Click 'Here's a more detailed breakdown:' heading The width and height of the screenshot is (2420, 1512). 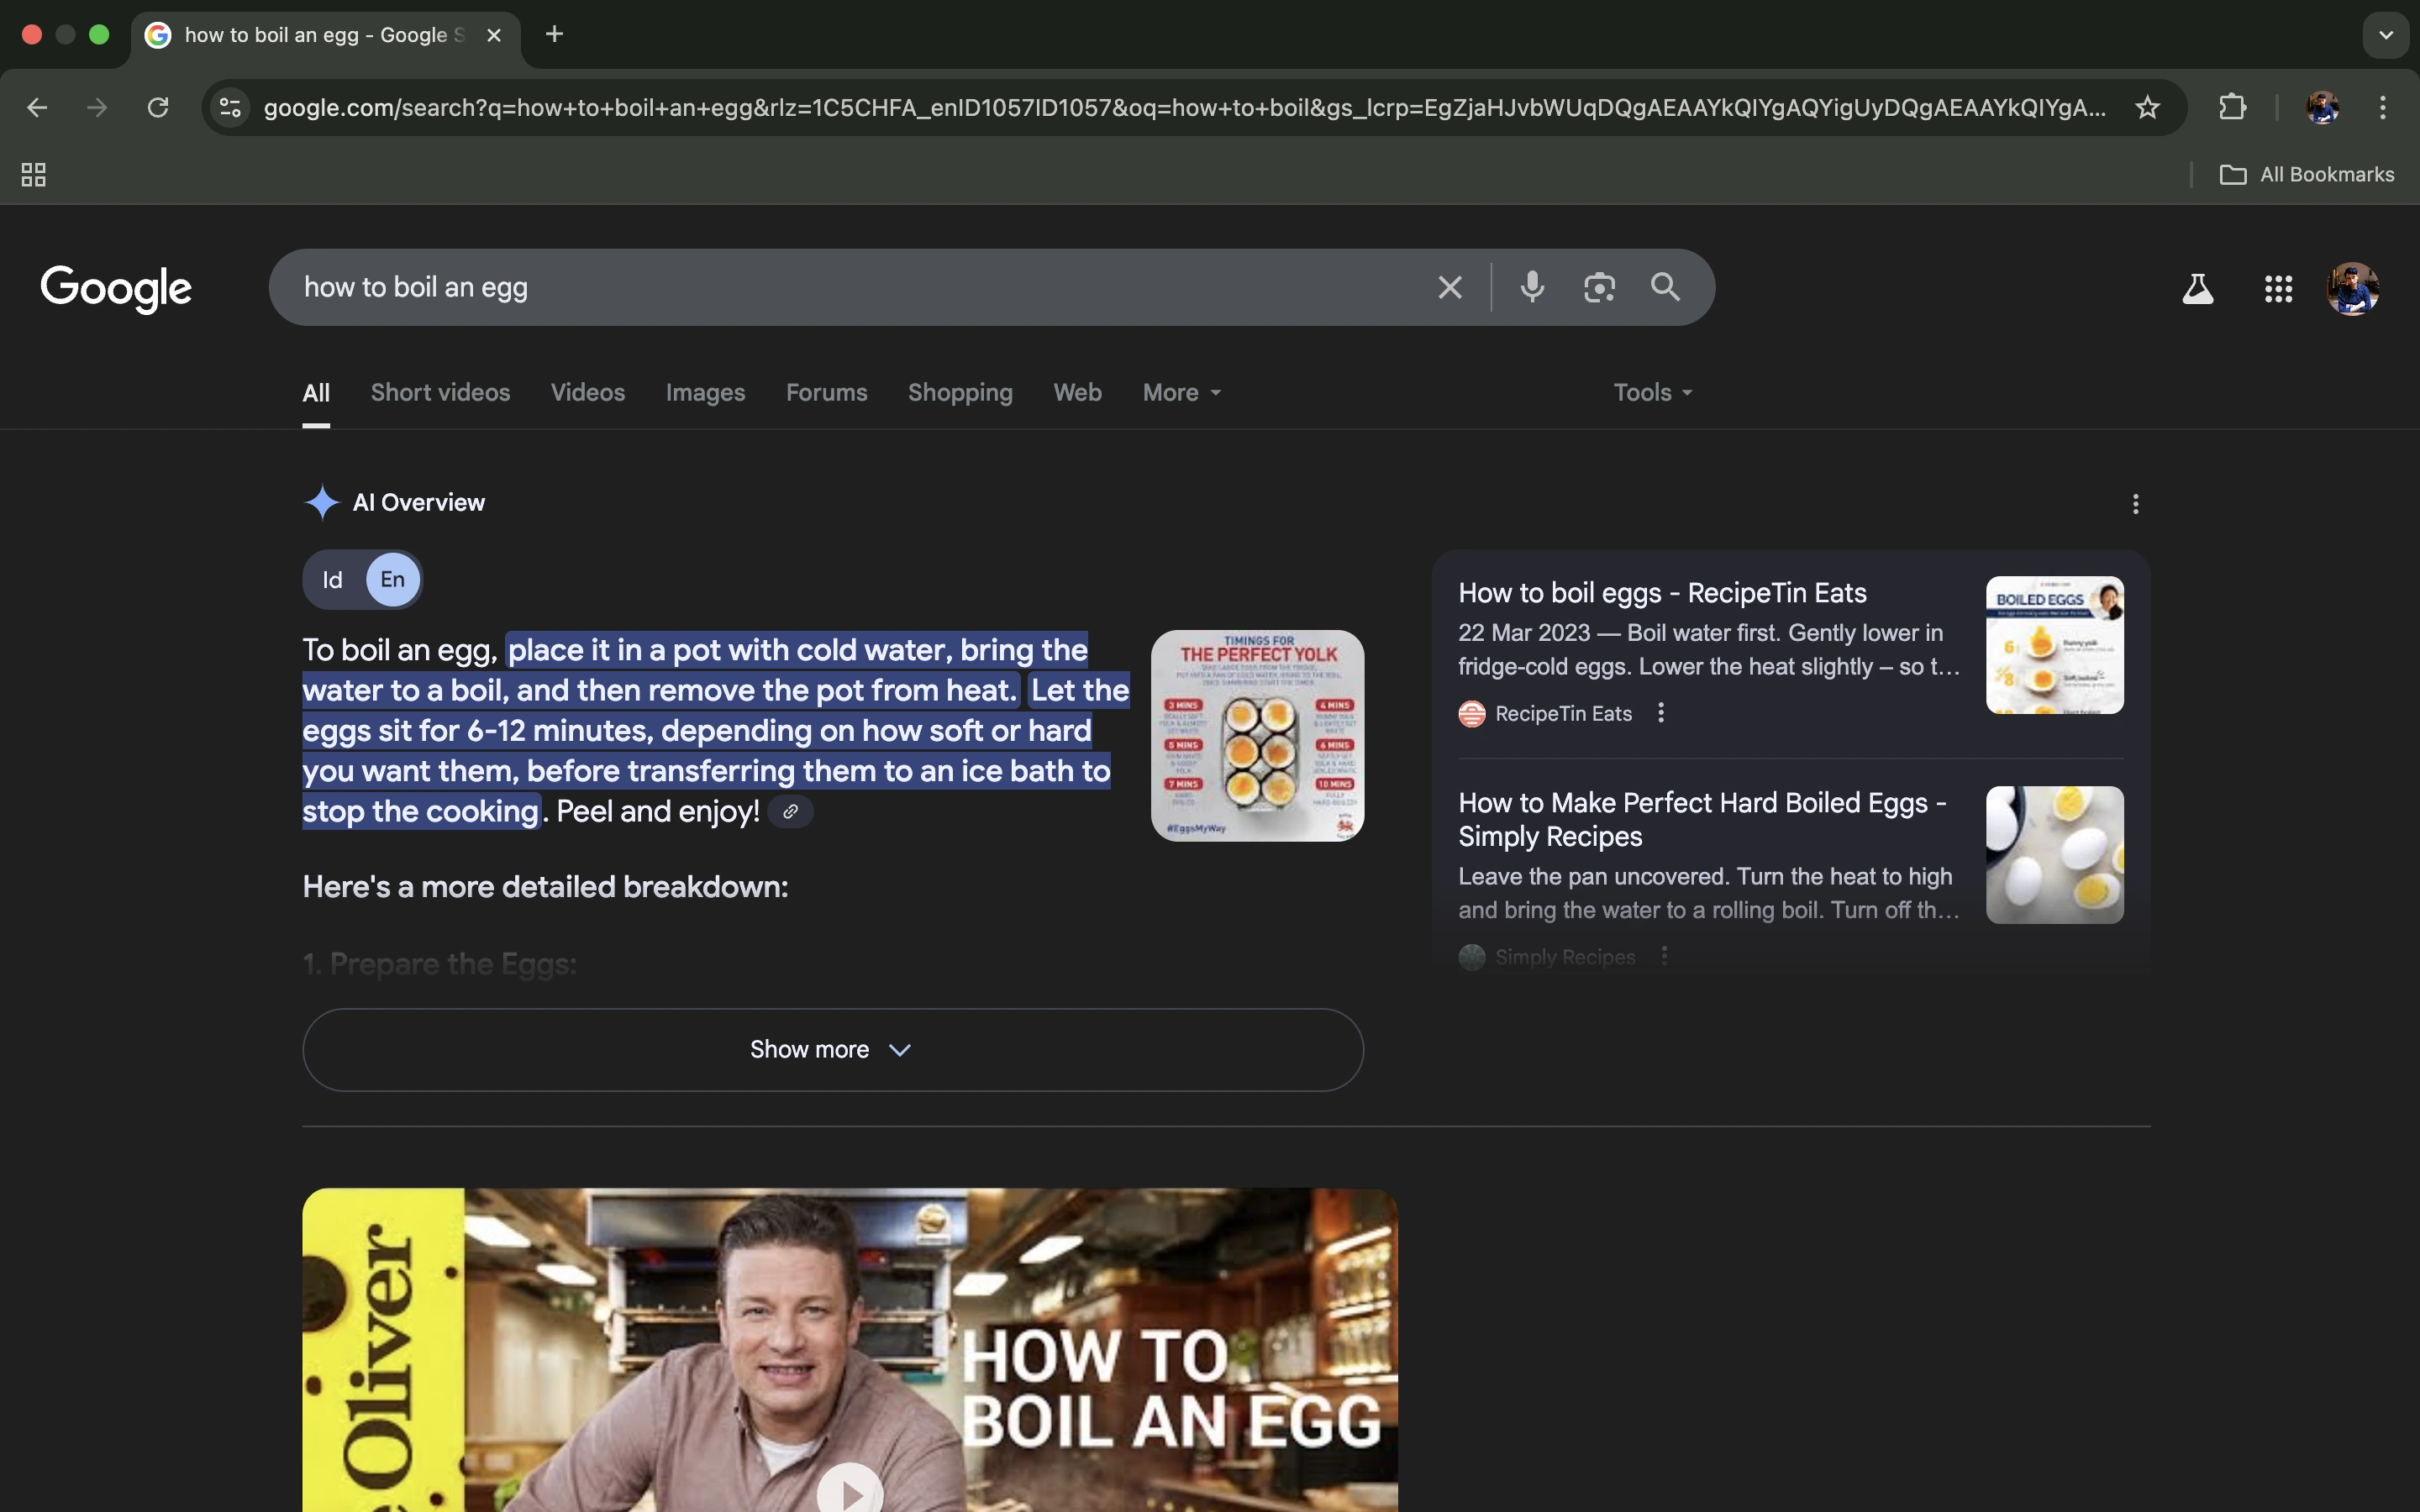pos(545,888)
